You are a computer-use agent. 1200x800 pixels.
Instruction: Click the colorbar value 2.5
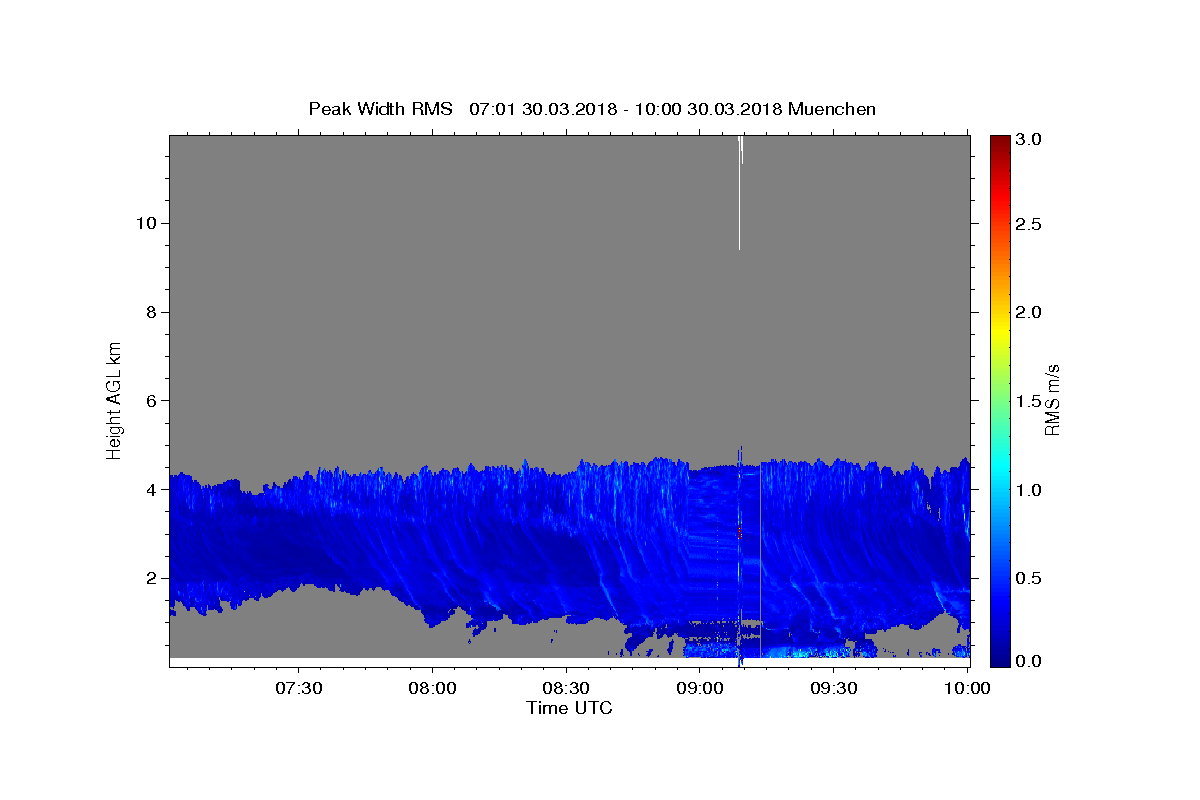pyautogui.click(x=1029, y=224)
